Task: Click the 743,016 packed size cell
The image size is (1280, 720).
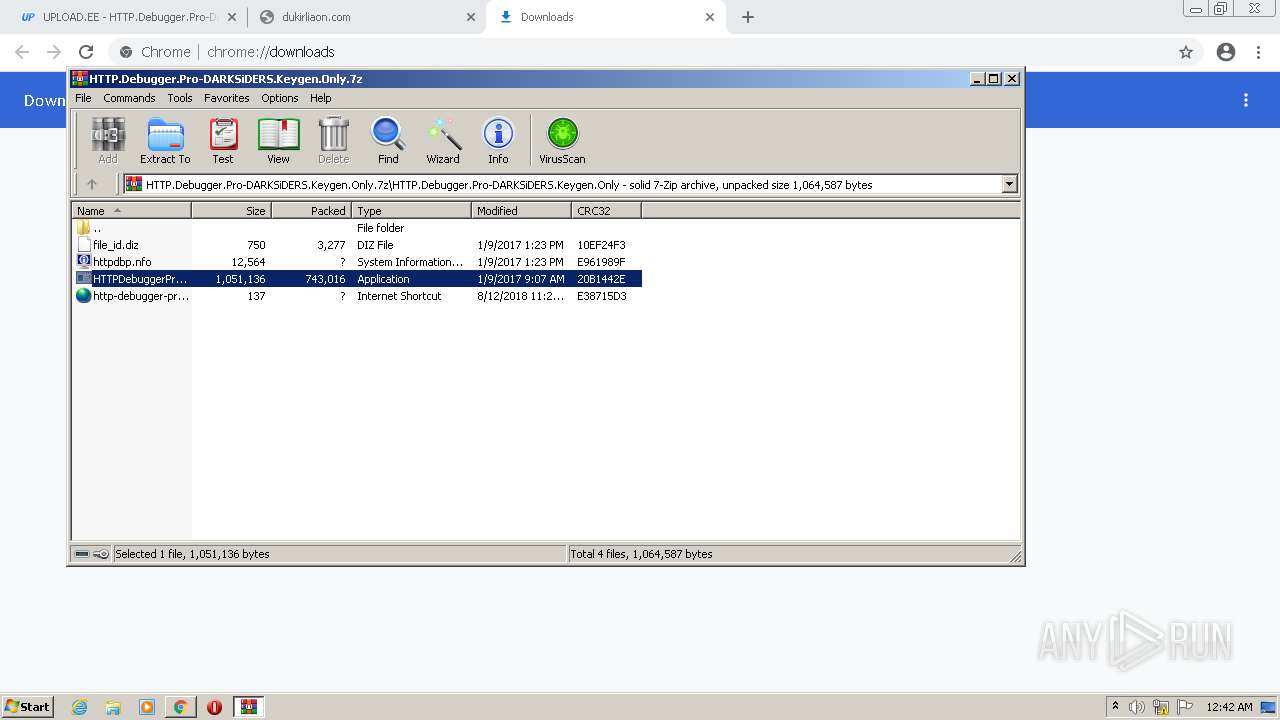Action: (x=325, y=279)
